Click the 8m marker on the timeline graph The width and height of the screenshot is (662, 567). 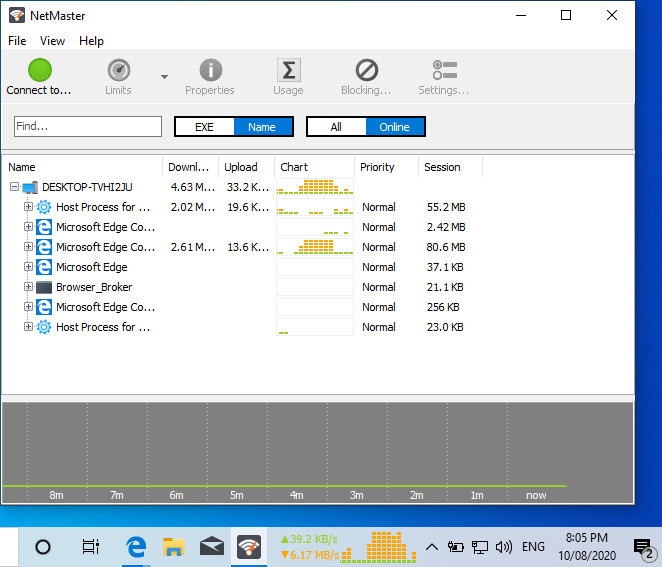57,495
